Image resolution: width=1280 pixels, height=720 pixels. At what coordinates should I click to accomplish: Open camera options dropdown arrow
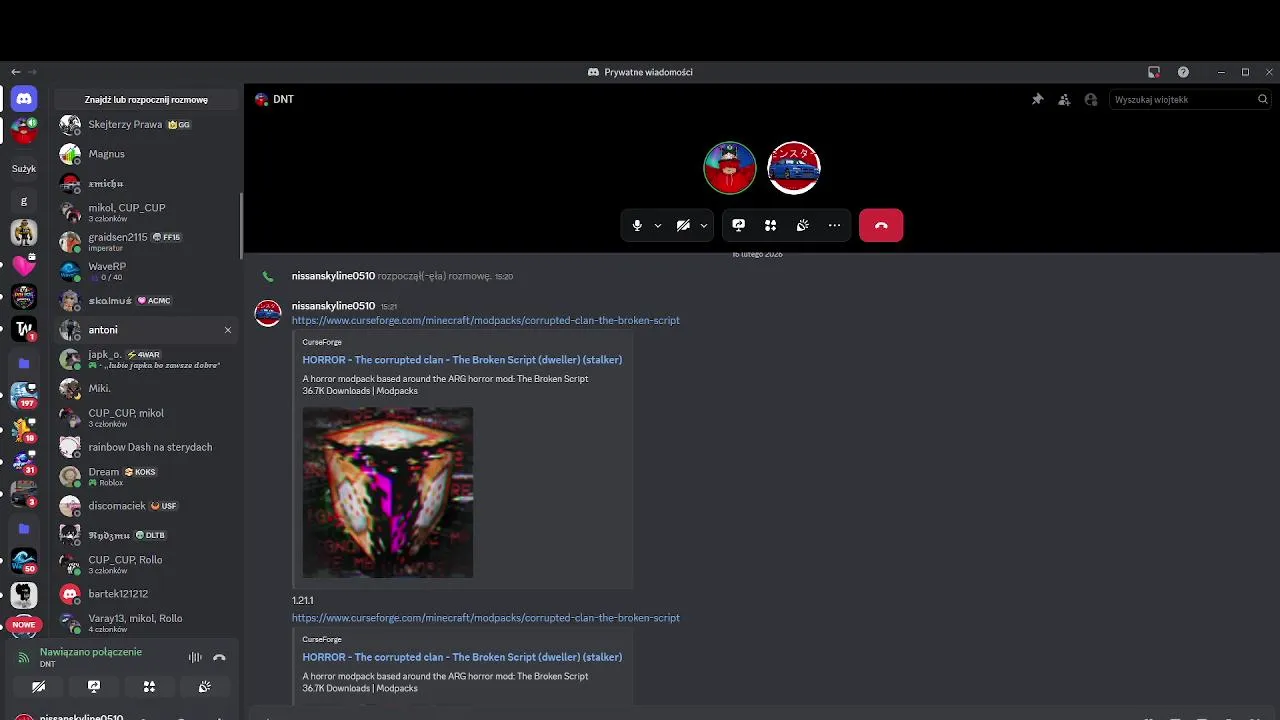point(704,226)
